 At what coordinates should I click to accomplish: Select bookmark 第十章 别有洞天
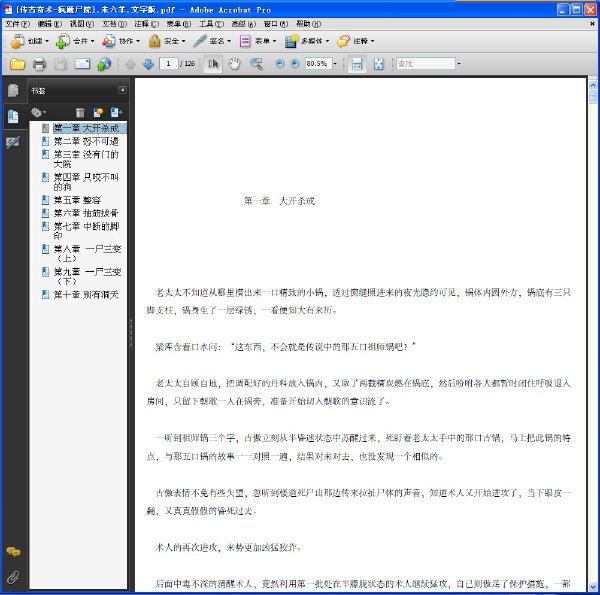click(x=86, y=294)
